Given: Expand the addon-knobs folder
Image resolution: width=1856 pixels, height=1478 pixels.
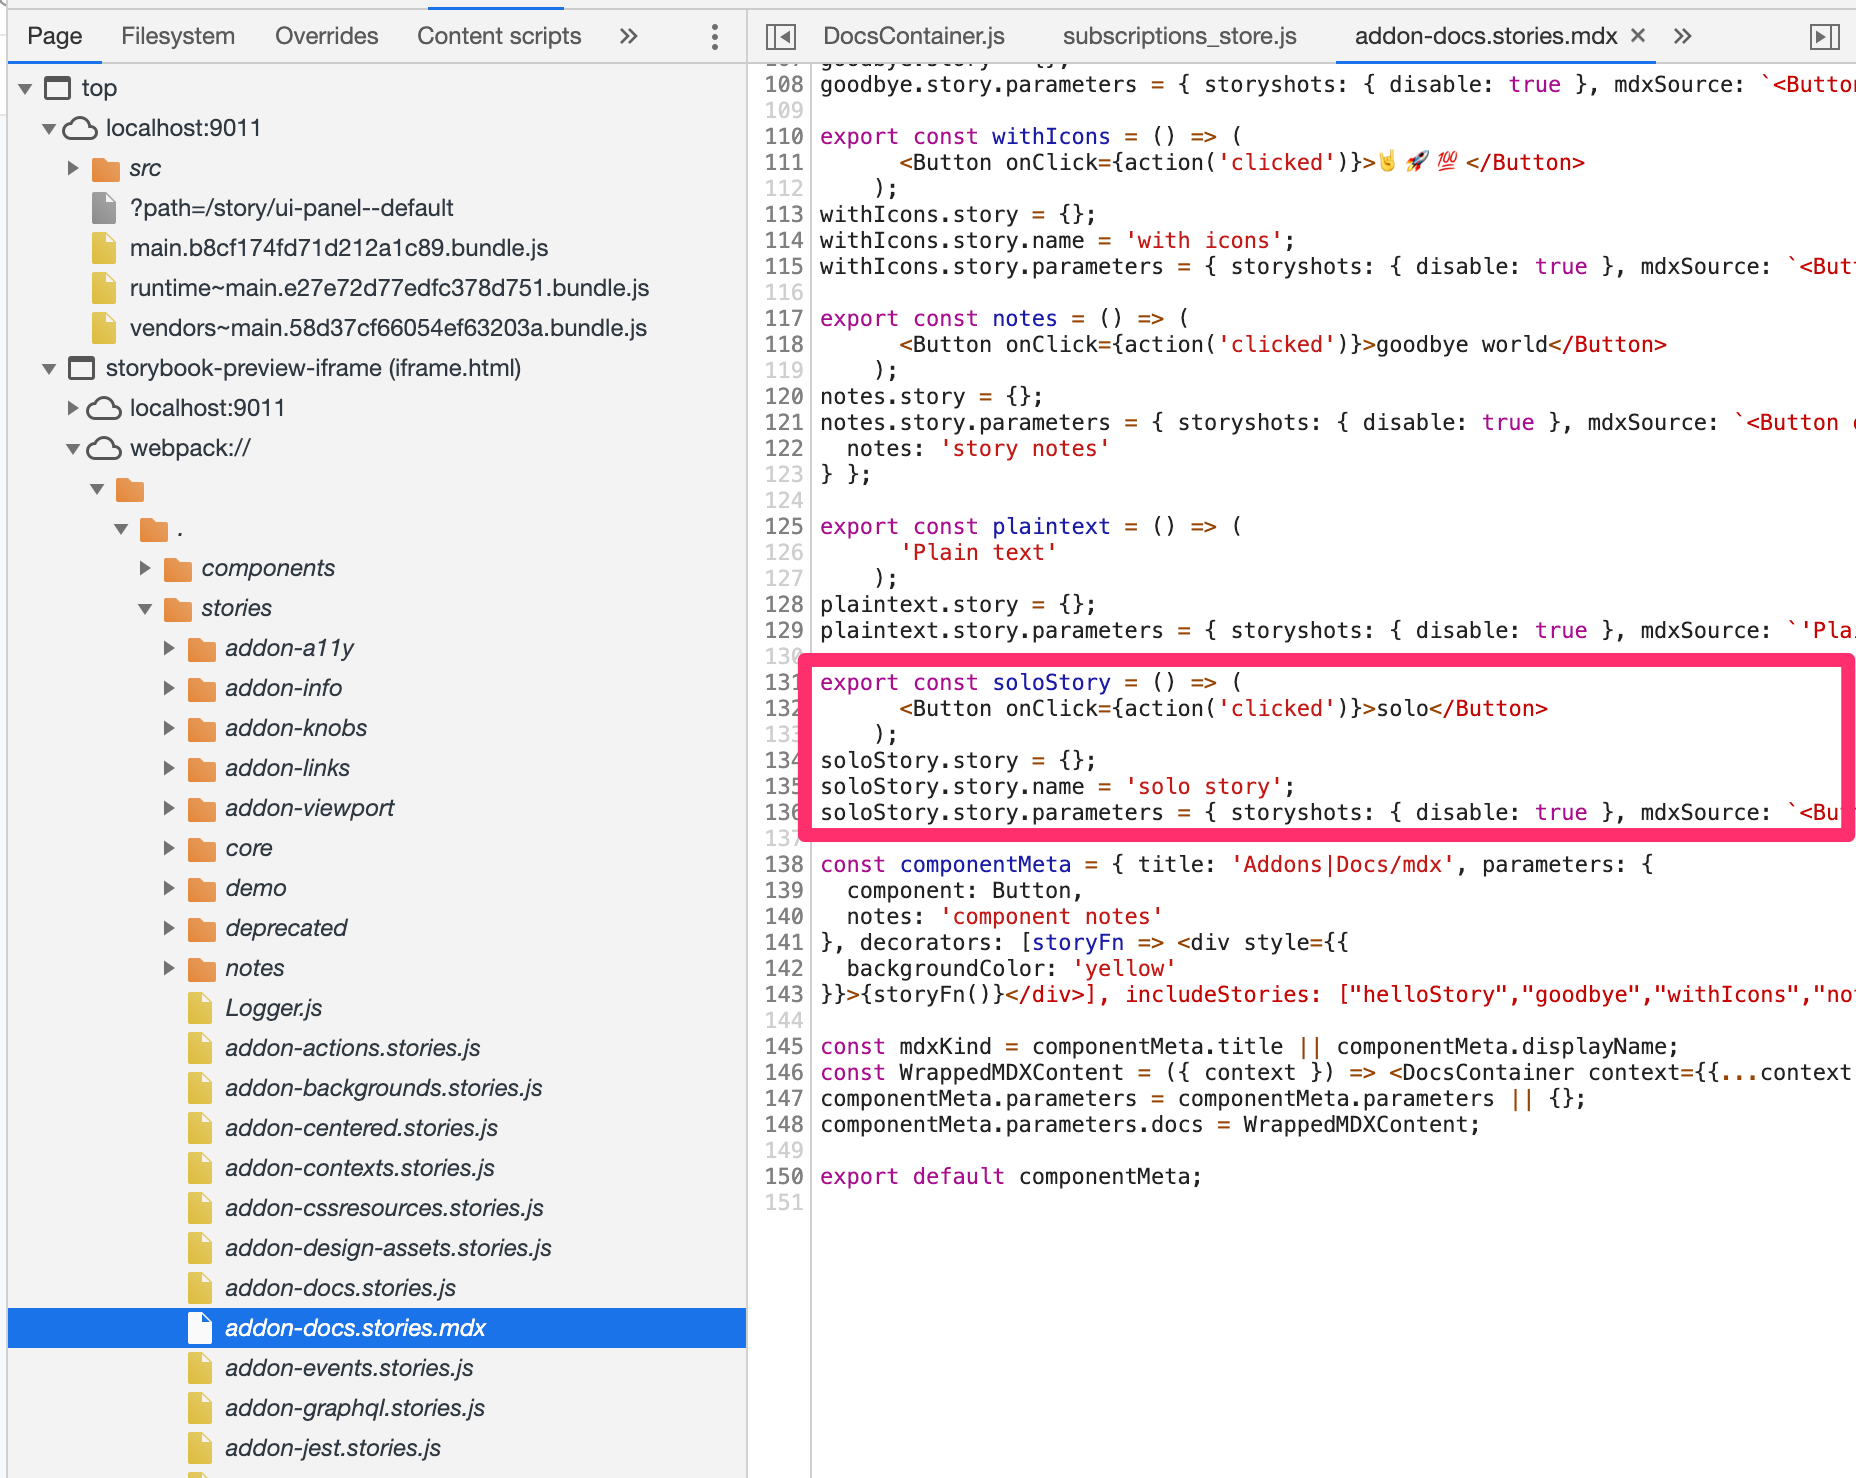Looking at the screenshot, I should 169,728.
